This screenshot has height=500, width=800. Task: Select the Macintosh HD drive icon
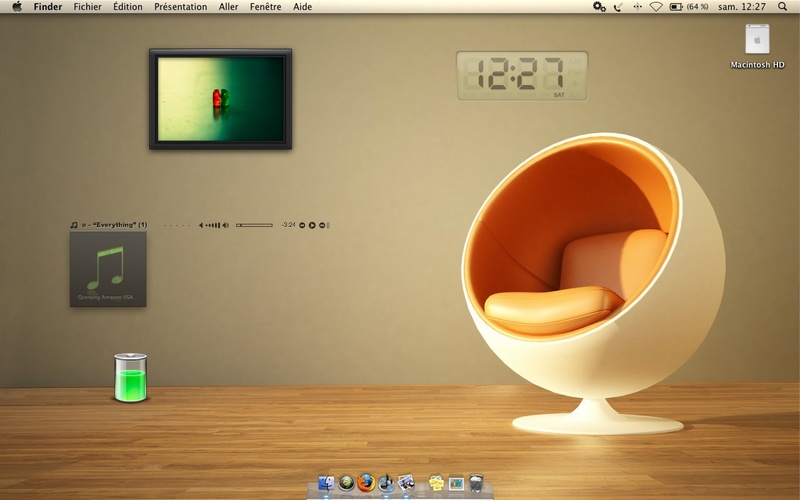[757, 39]
